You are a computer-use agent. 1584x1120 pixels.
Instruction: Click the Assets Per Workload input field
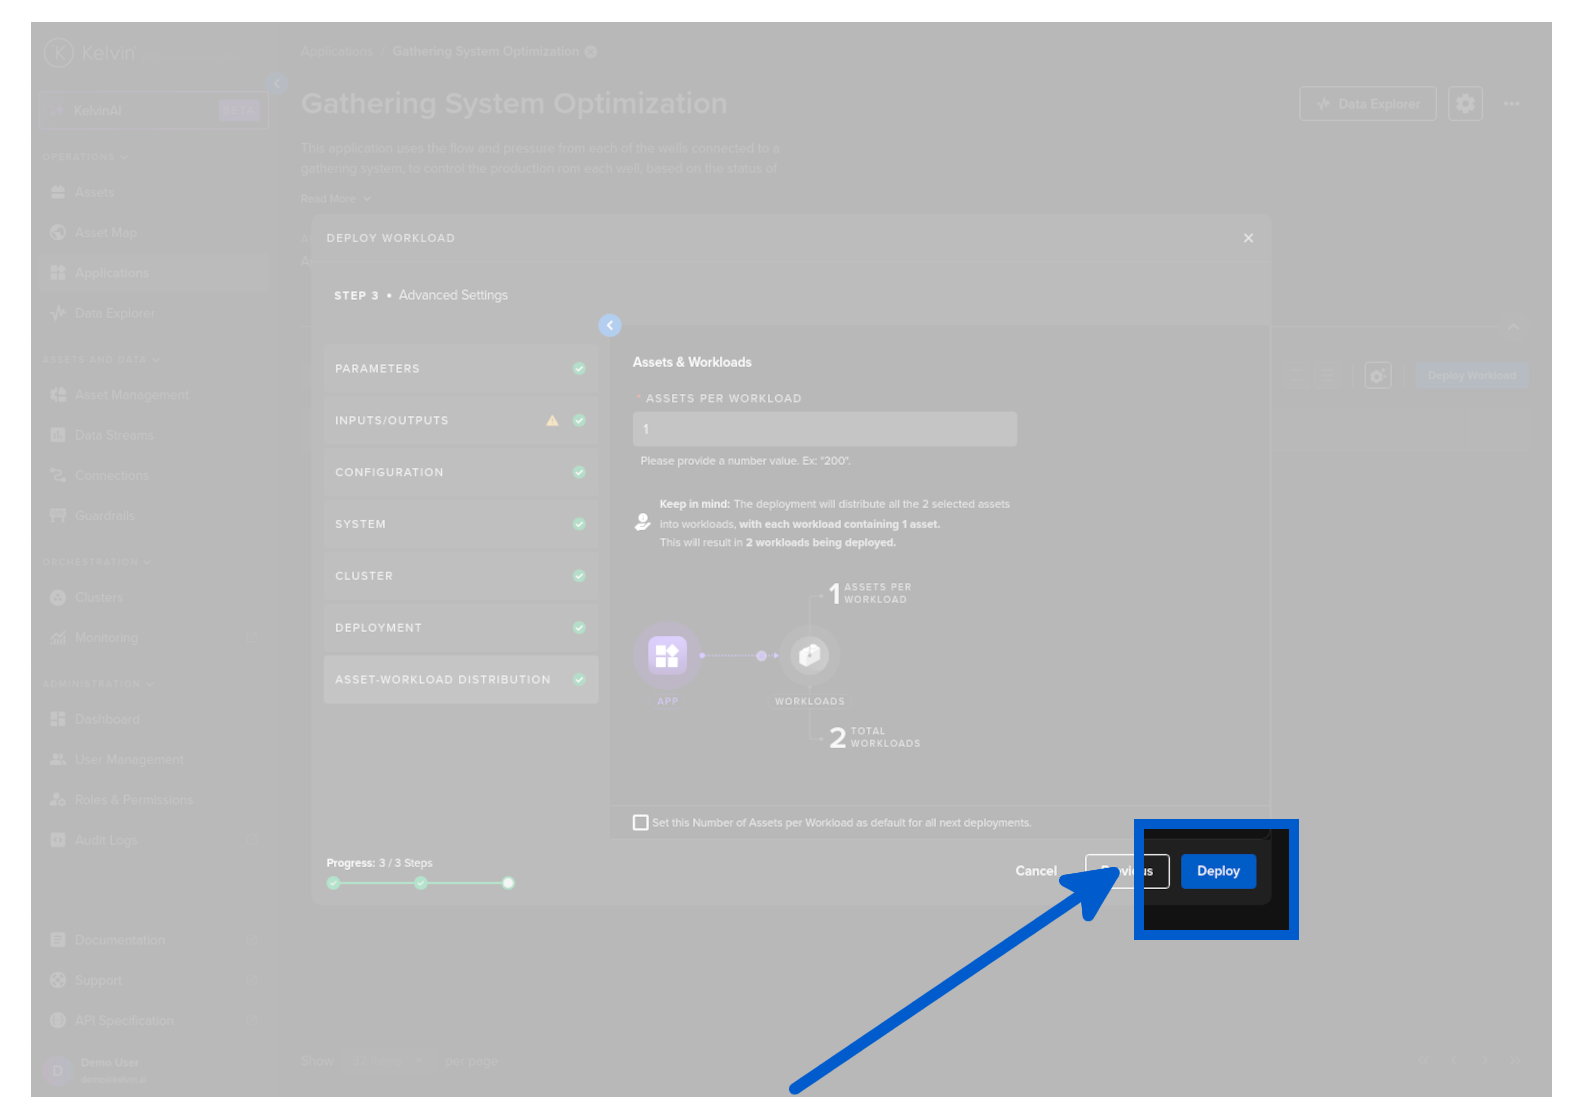click(x=824, y=429)
